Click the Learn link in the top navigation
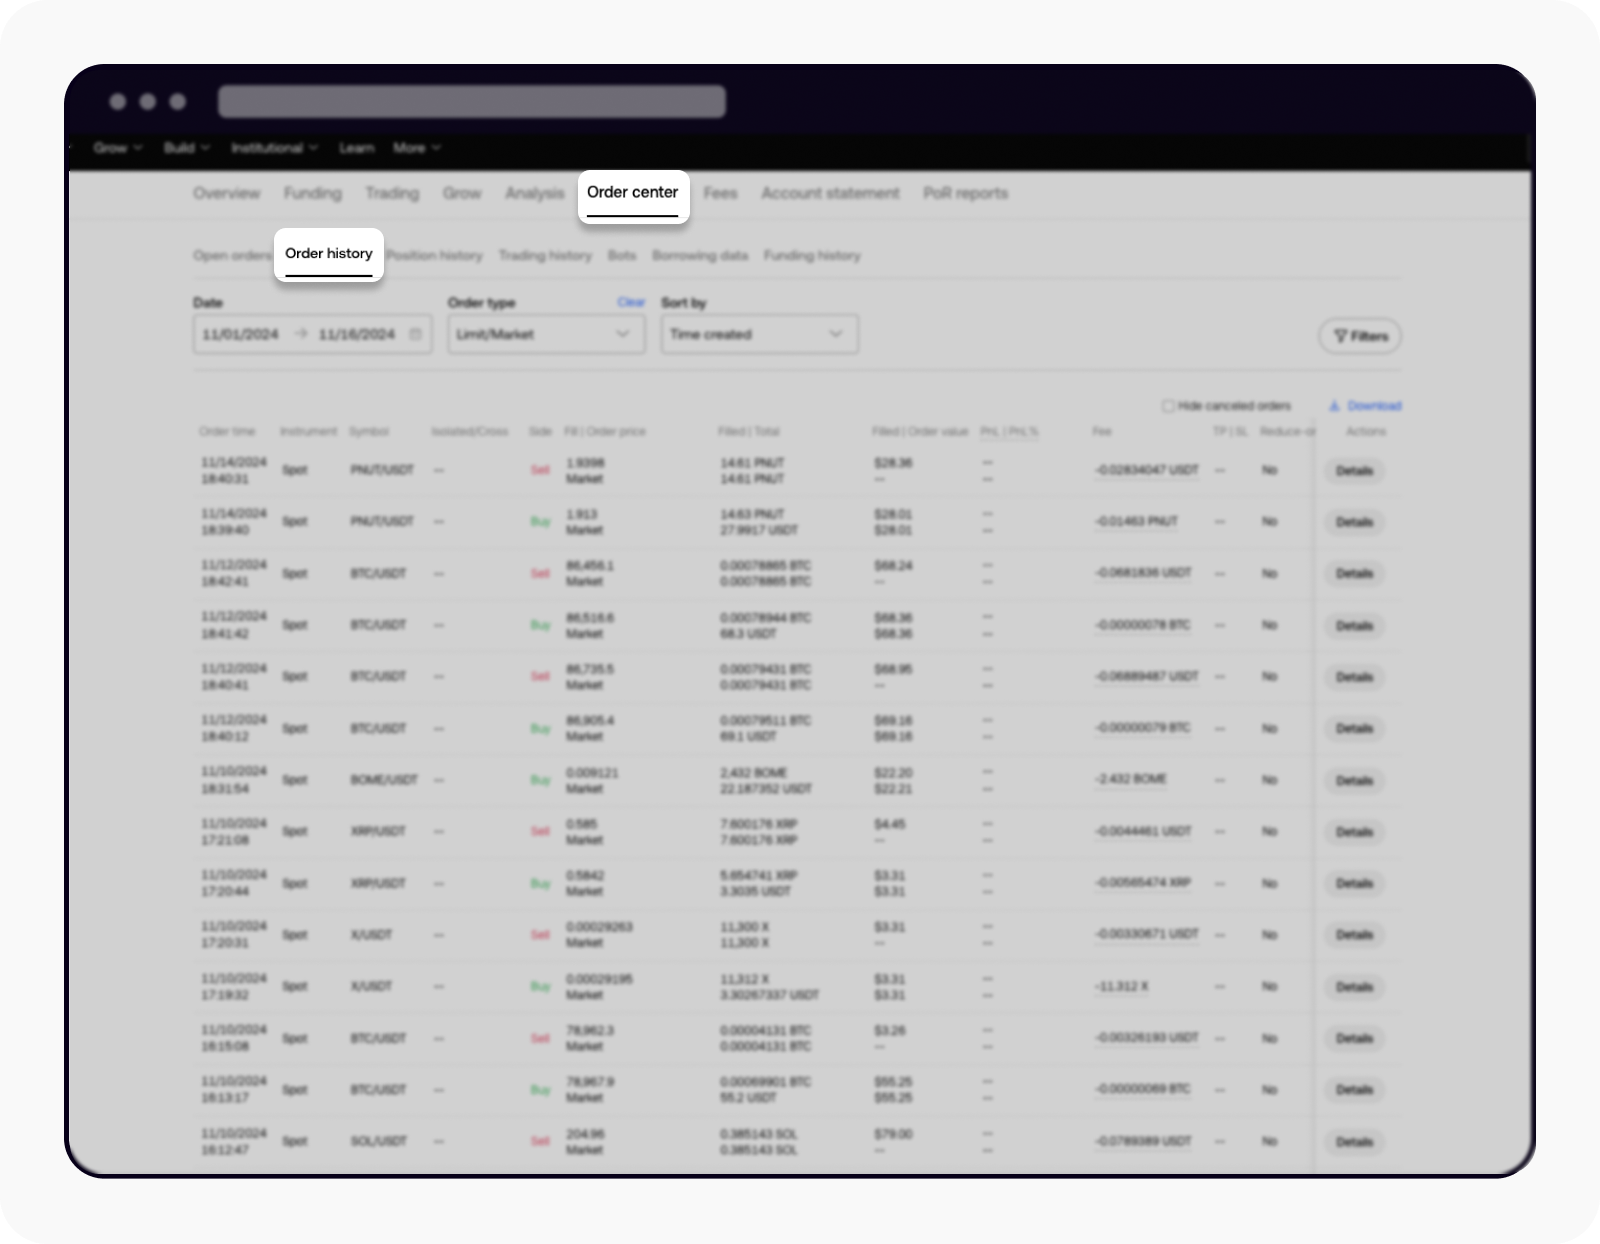This screenshot has height=1244, width=1600. (x=356, y=148)
